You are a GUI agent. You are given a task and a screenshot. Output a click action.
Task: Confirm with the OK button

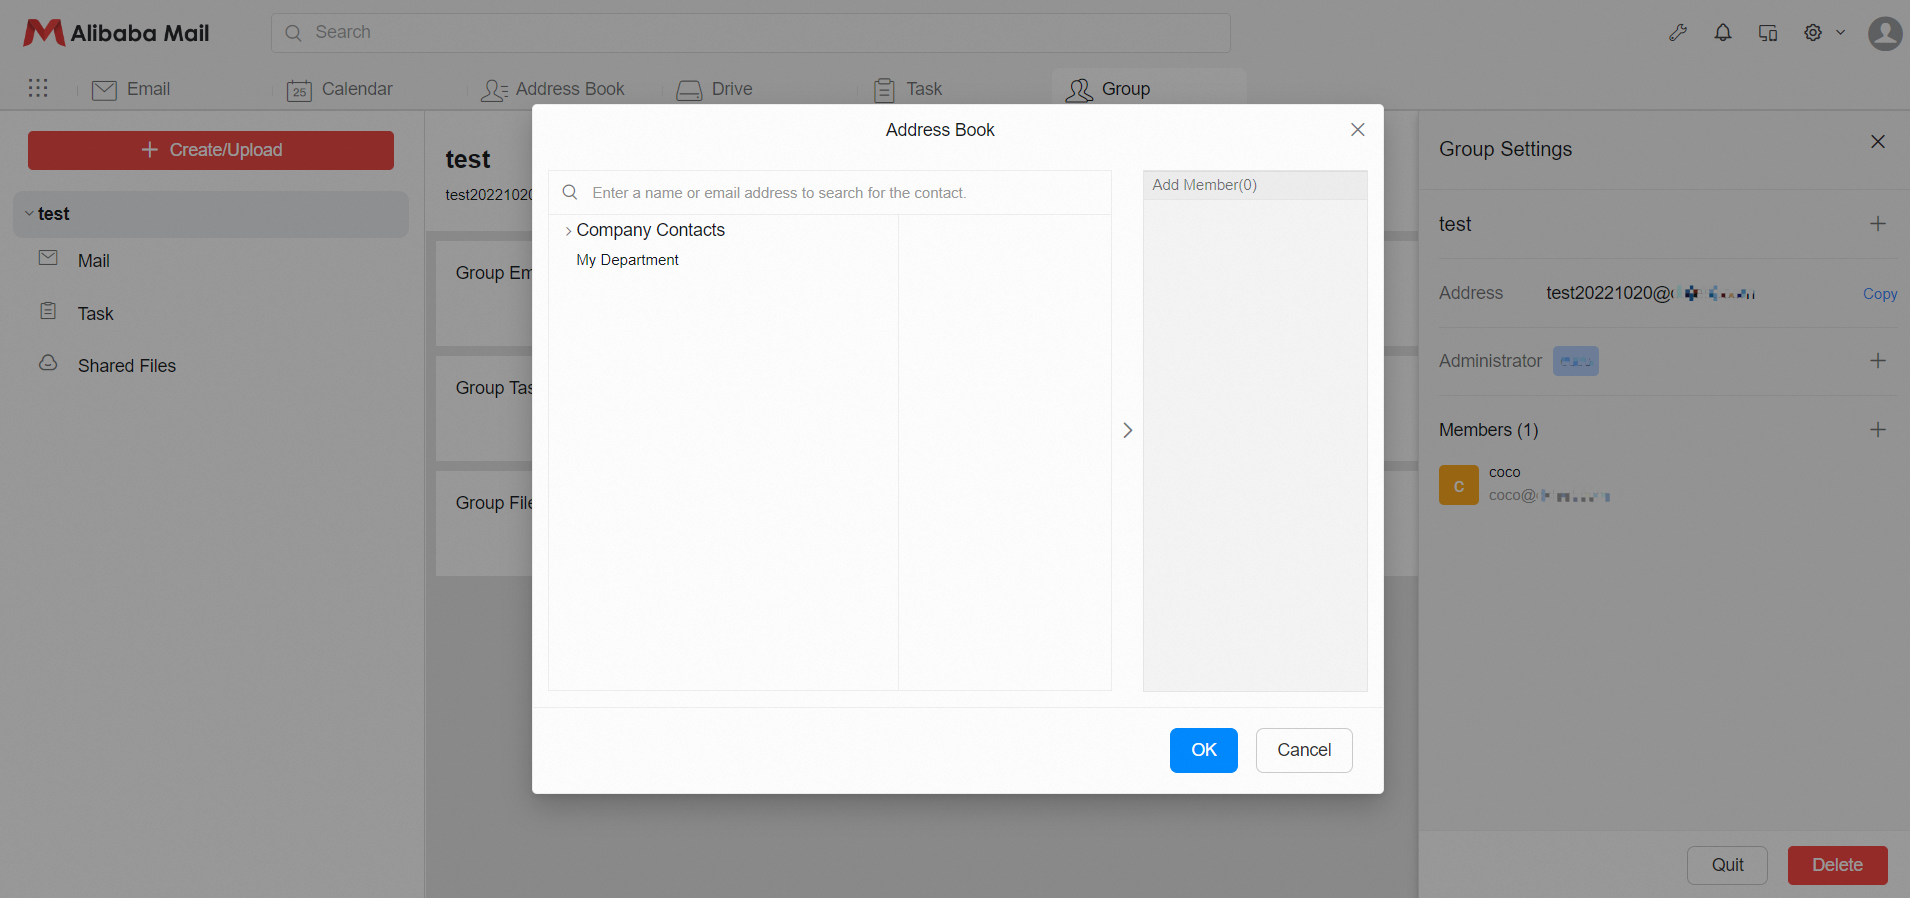(x=1204, y=750)
